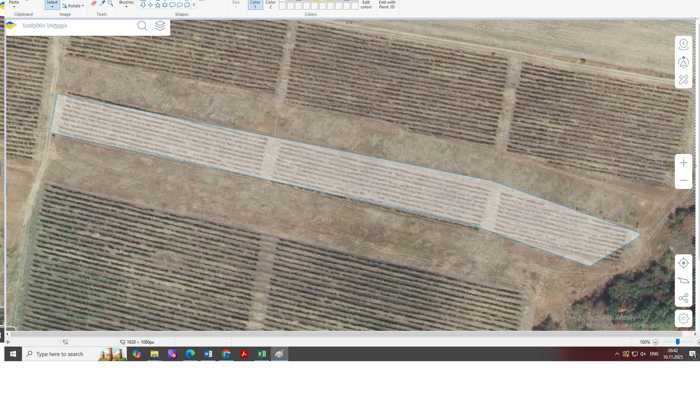Open Excel from taskbar
The height and width of the screenshot is (394, 700).
click(262, 354)
